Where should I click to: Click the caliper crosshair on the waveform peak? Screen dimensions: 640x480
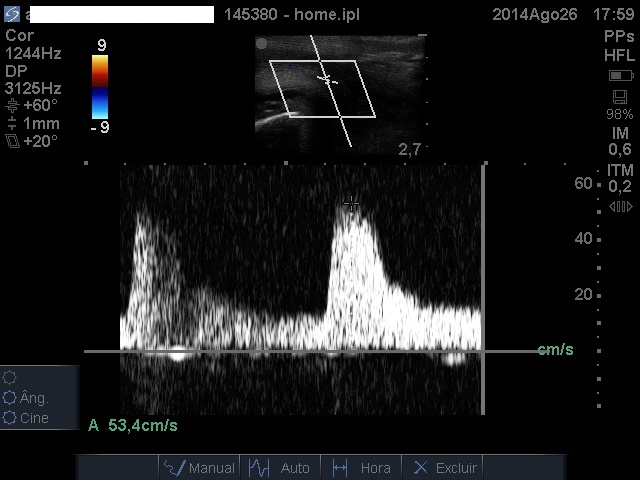pyautogui.click(x=351, y=203)
